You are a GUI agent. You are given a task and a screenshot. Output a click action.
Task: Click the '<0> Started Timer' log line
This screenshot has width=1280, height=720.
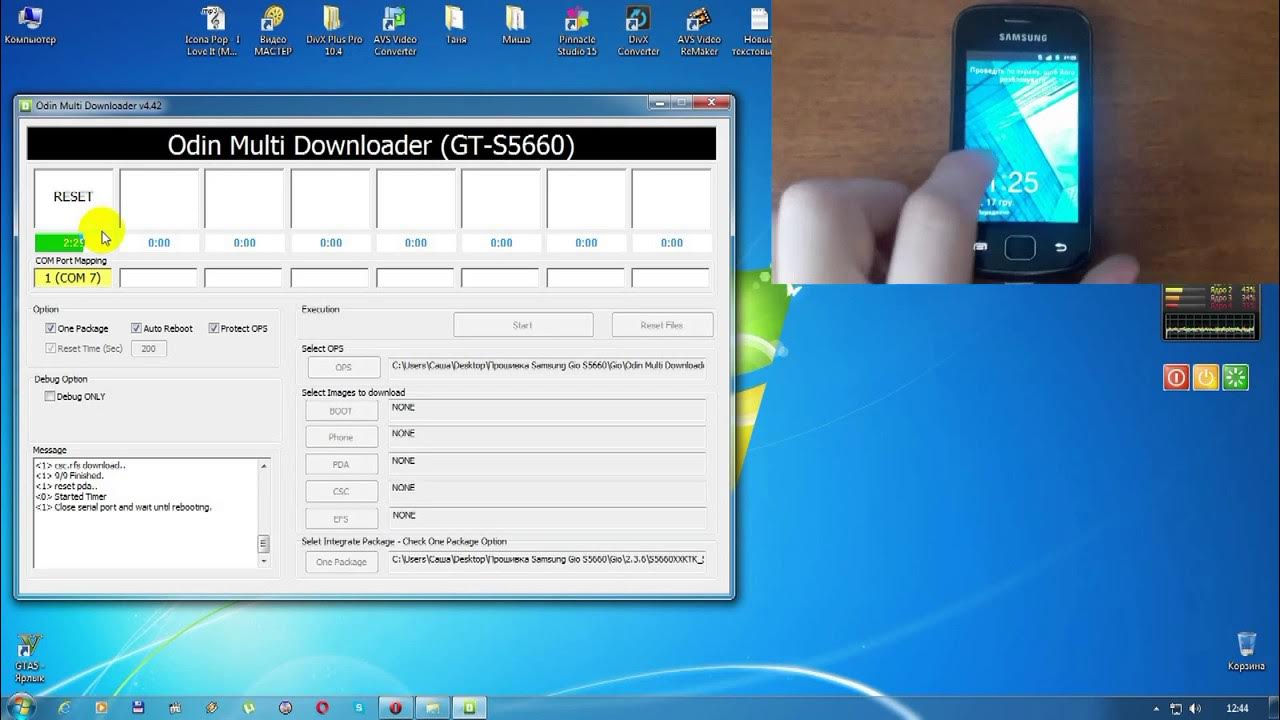[x=71, y=497]
